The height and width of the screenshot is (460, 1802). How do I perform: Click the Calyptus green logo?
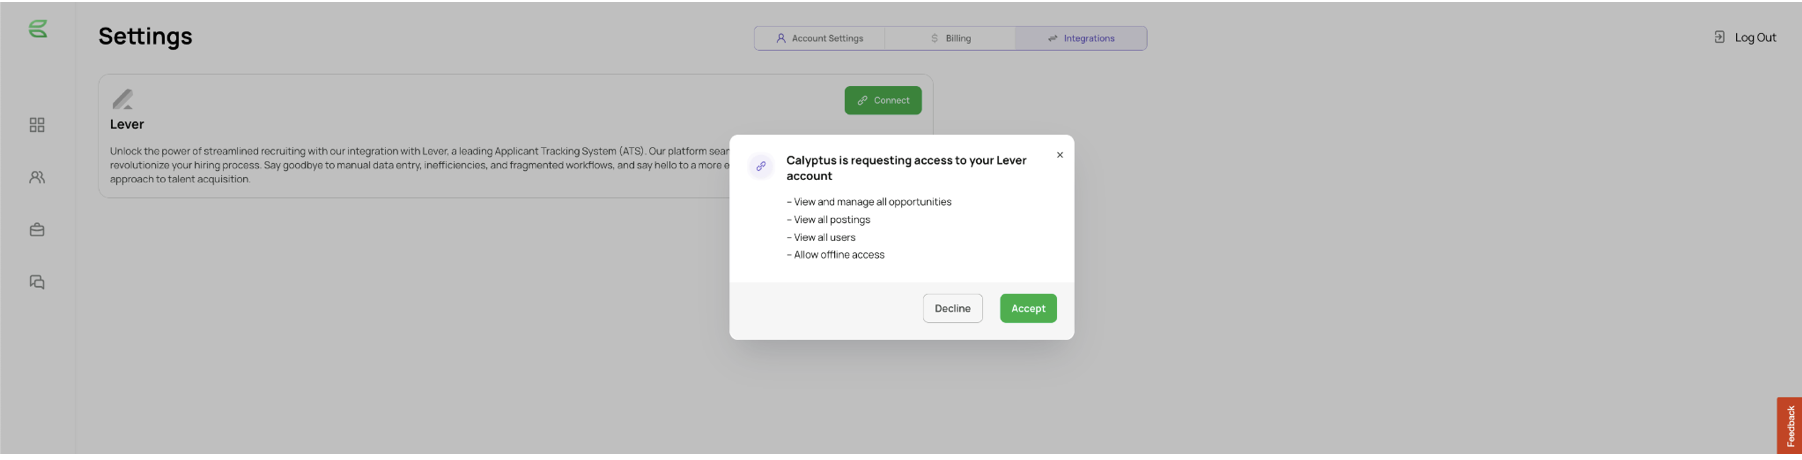38,29
